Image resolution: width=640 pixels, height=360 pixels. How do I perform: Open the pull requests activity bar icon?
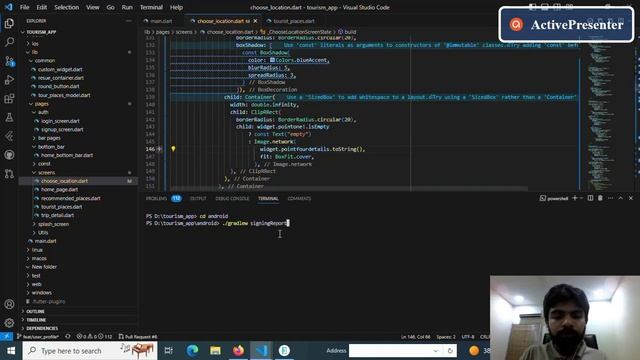9,173
